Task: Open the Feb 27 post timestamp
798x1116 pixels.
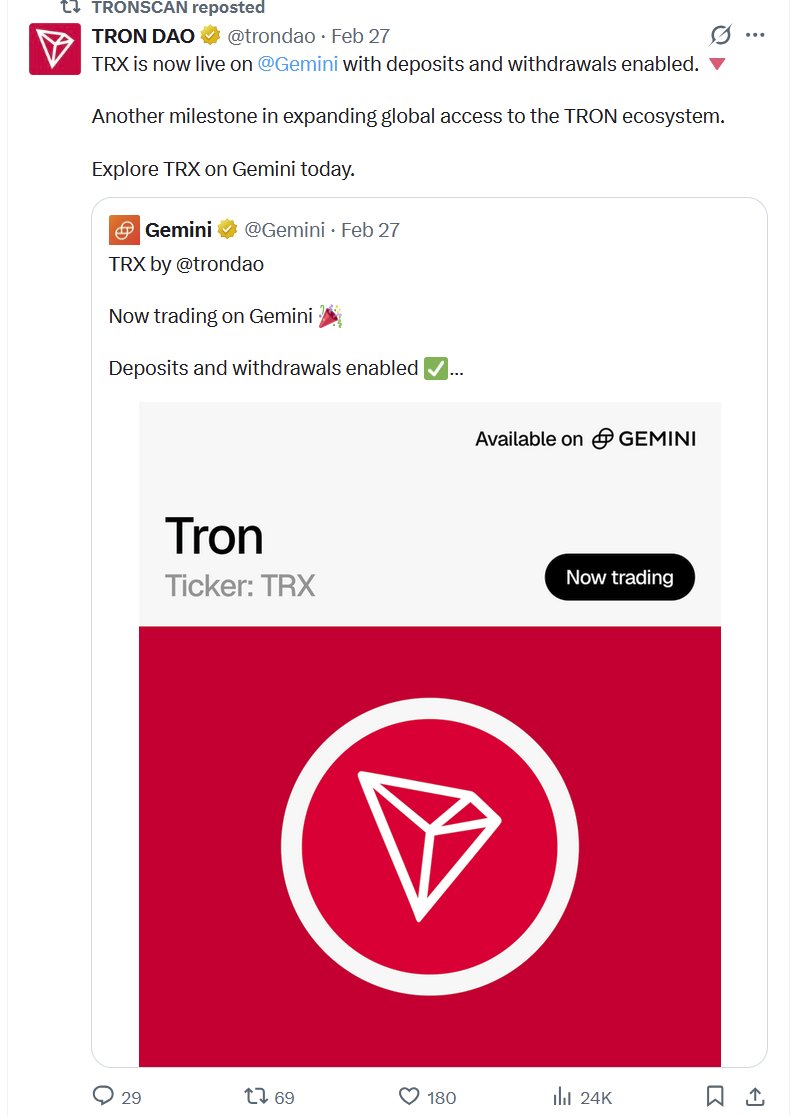Action: click(361, 36)
